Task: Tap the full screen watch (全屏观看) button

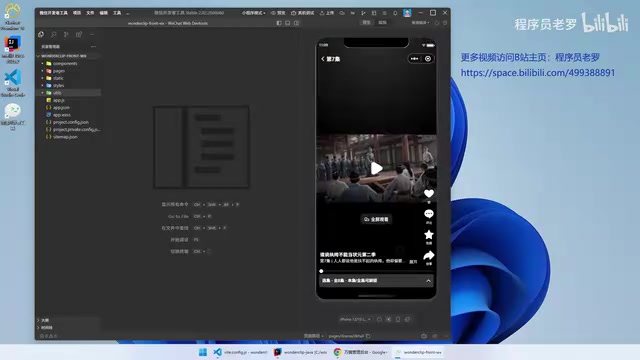Action: (x=376, y=219)
